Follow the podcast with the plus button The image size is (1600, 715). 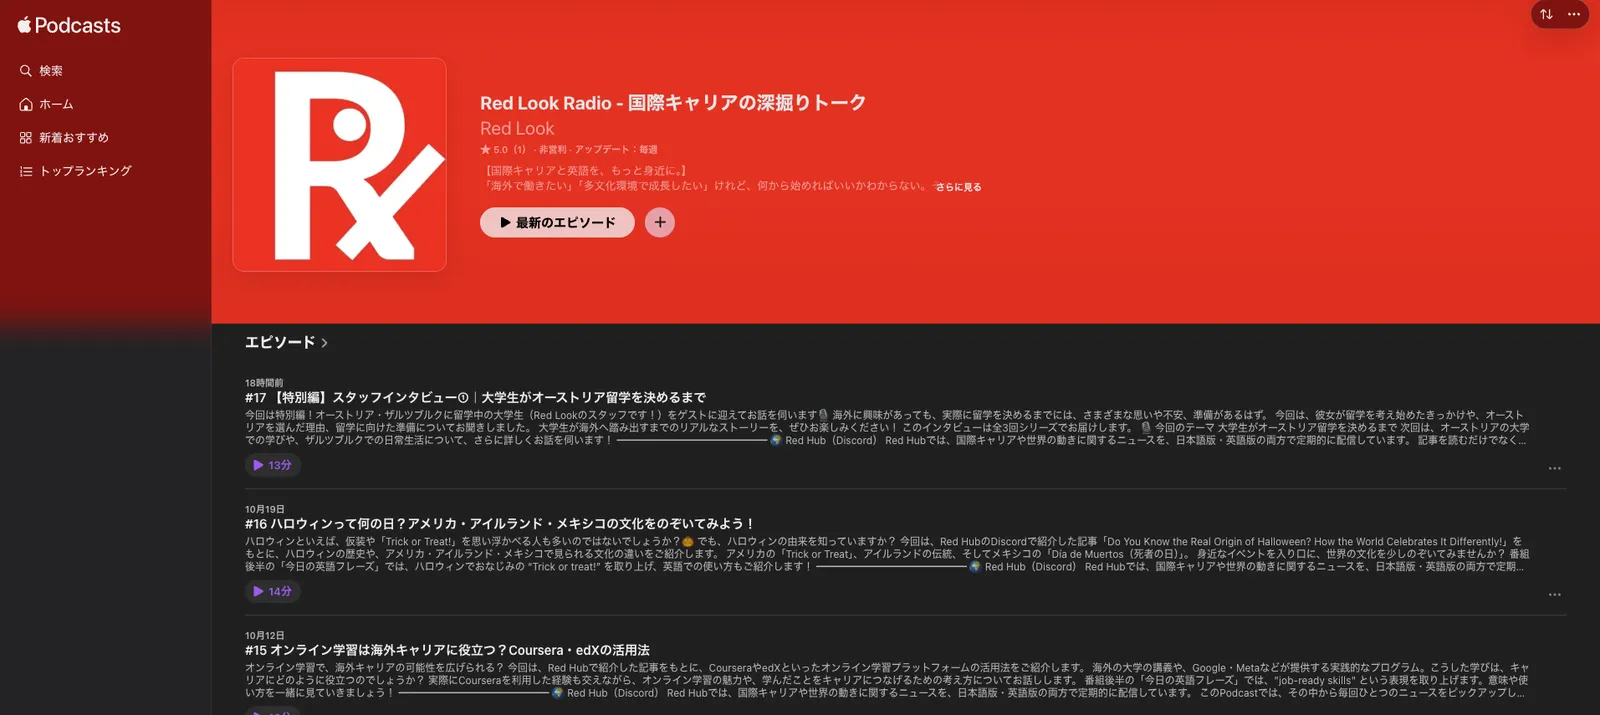660,223
